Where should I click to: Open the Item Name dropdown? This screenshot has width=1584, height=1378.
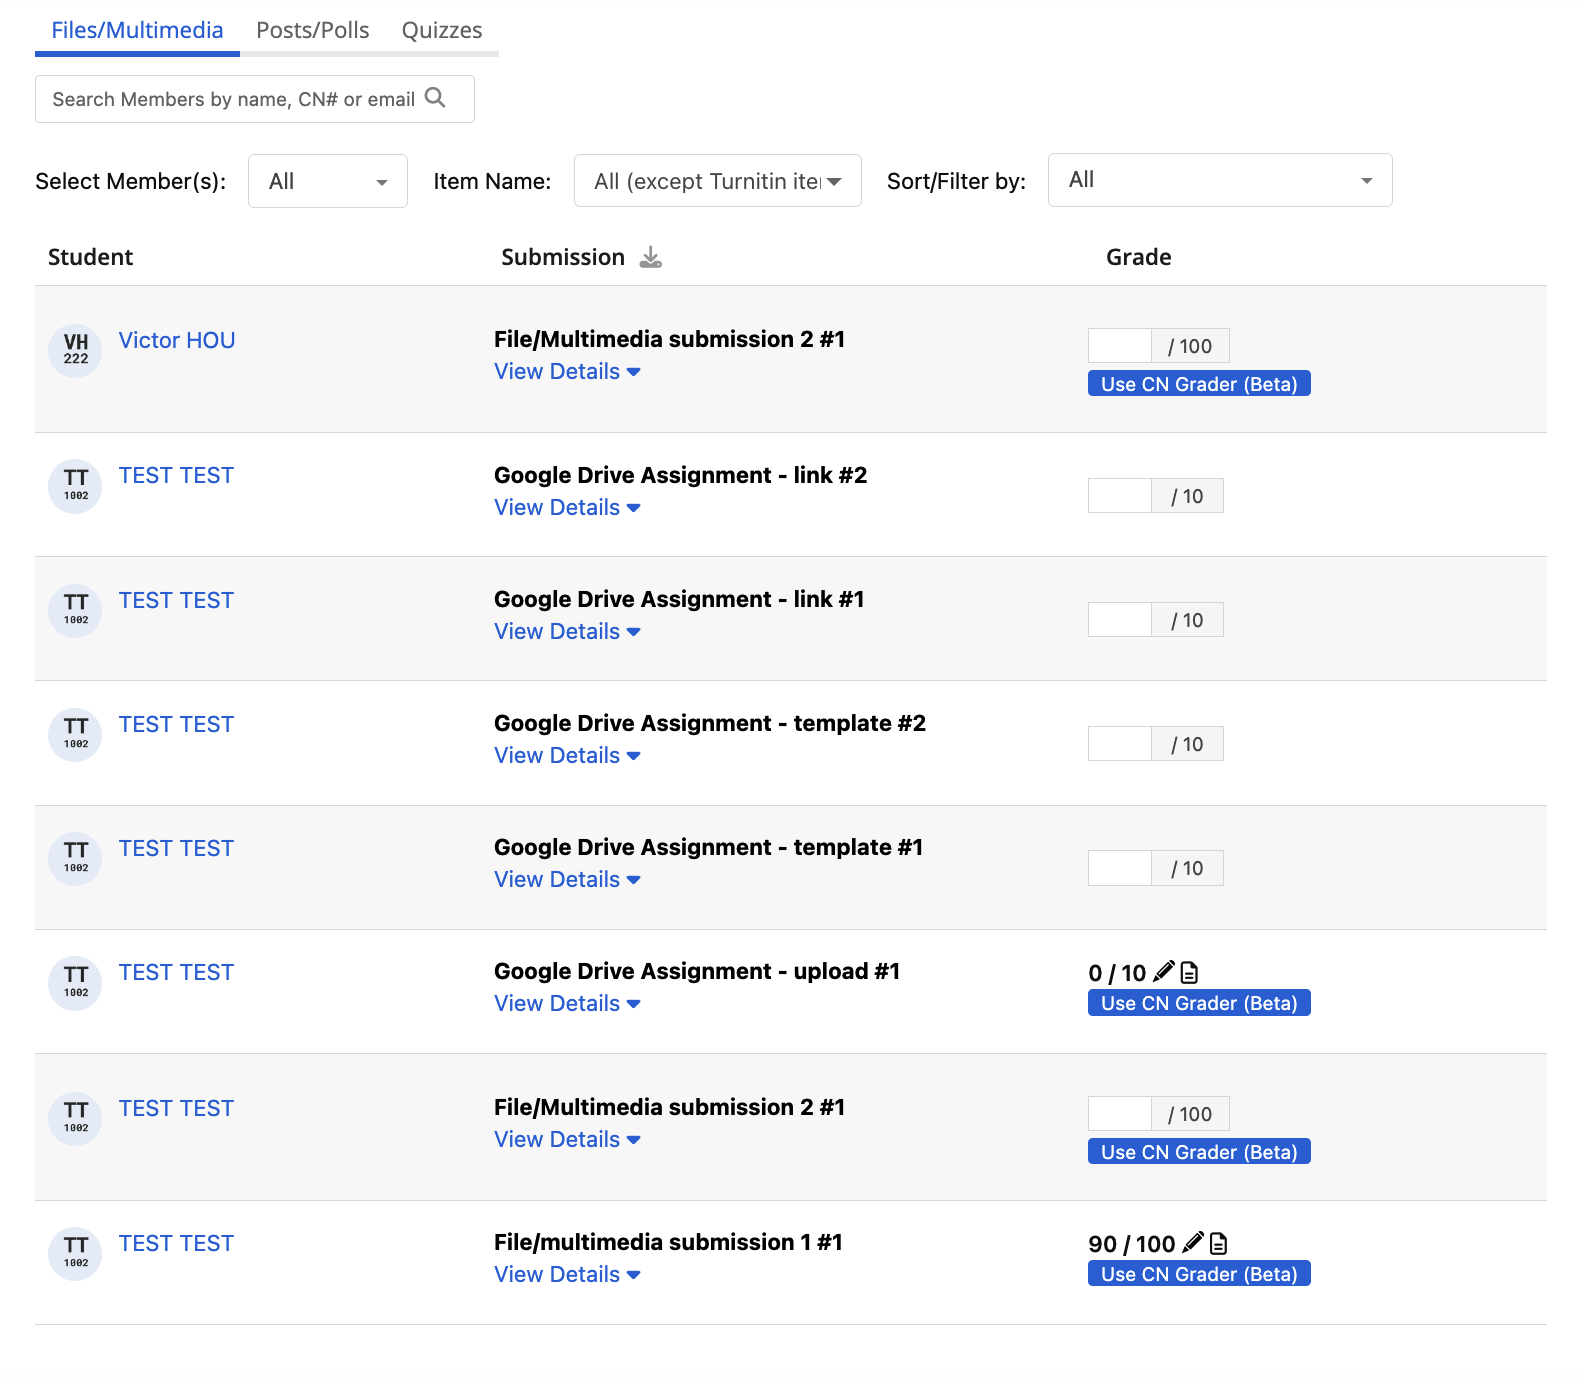(x=718, y=181)
